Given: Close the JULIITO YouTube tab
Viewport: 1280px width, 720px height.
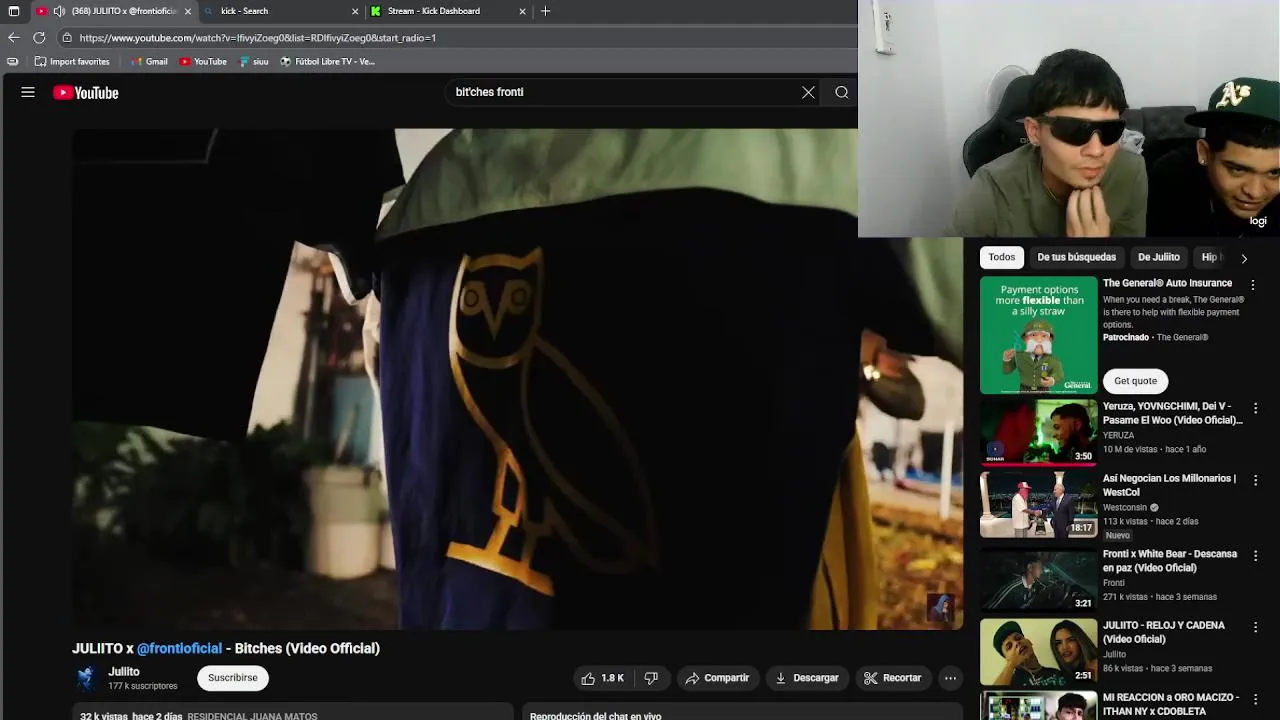Looking at the screenshot, I should tap(187, 11).
